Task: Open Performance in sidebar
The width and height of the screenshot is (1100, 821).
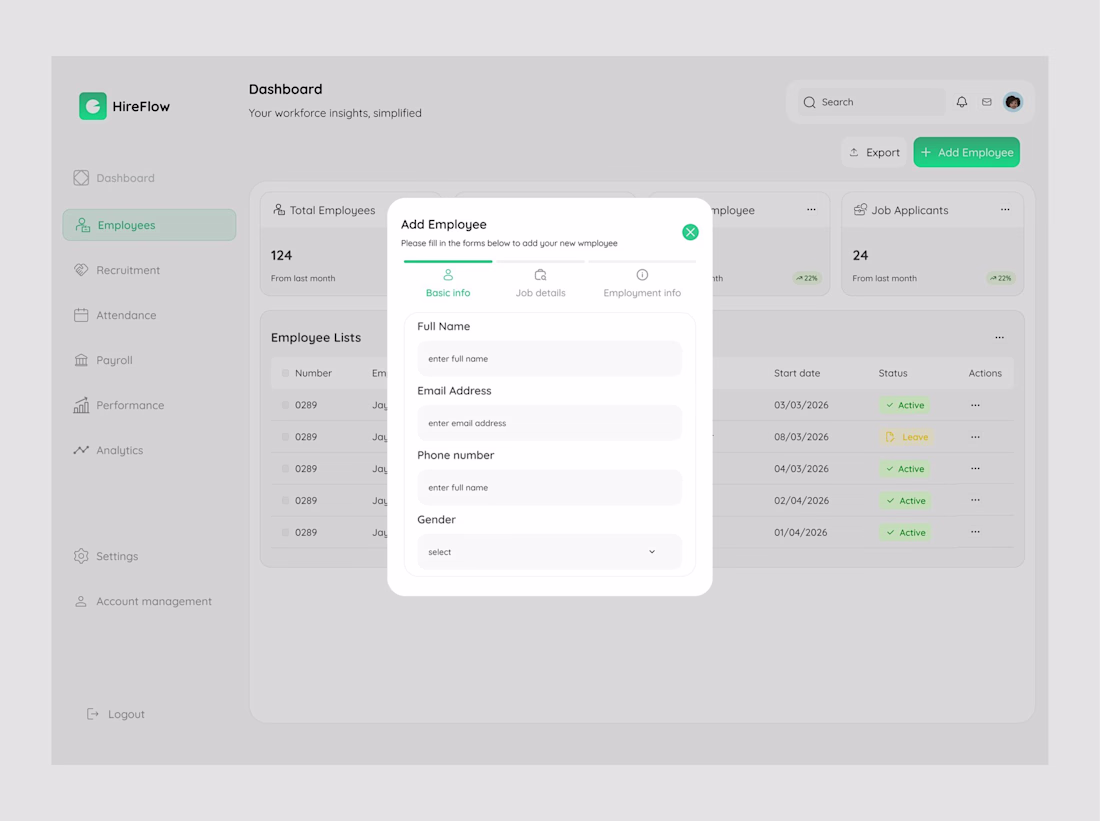Action: (x=119, y=405)
